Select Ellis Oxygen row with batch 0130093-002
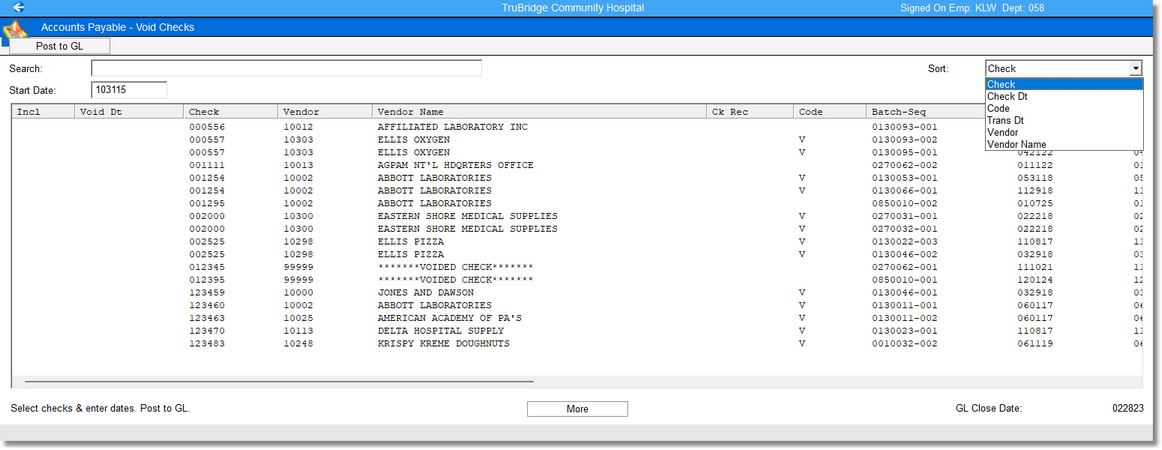 tap(578, 140)
